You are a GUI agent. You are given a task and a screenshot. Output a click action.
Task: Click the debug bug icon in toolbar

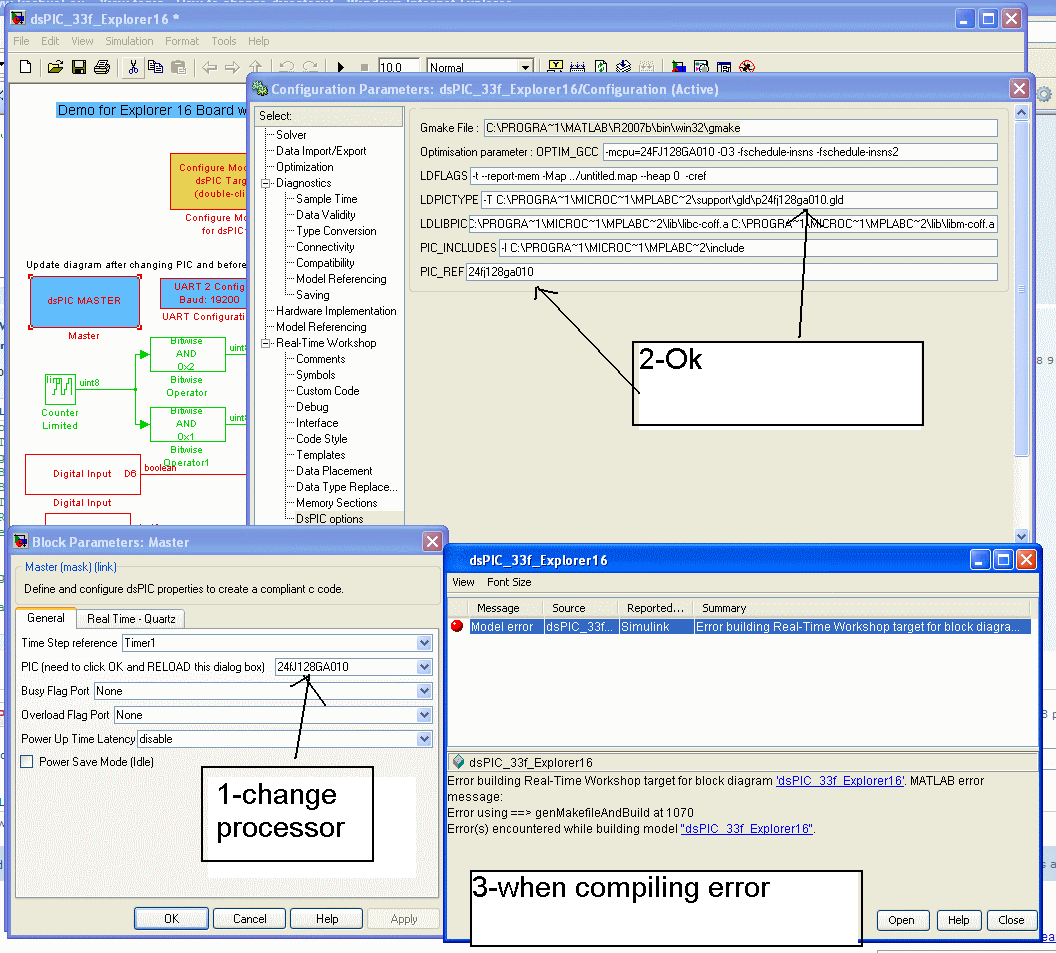click(747, 67)
